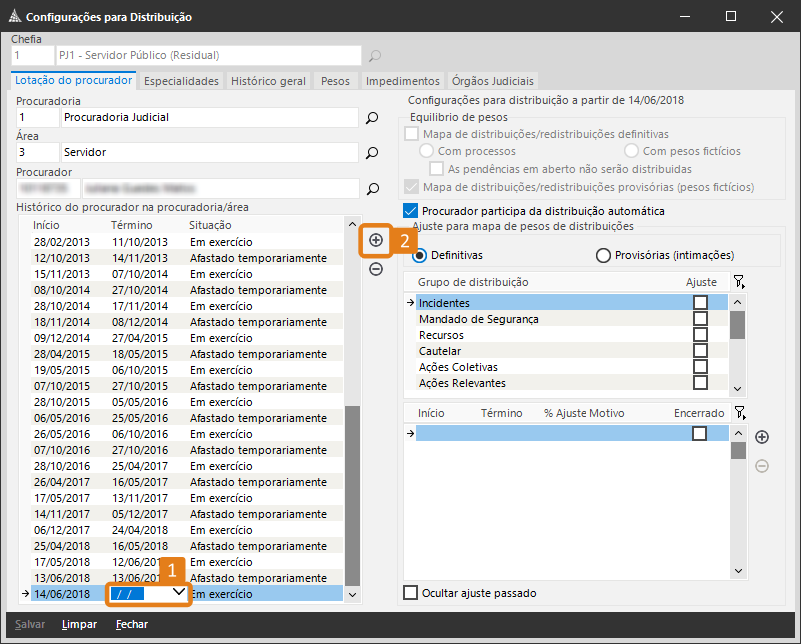Check the Ajuste box for Incidentes
This screenshot has height=644, width=801.
(700, 302)
